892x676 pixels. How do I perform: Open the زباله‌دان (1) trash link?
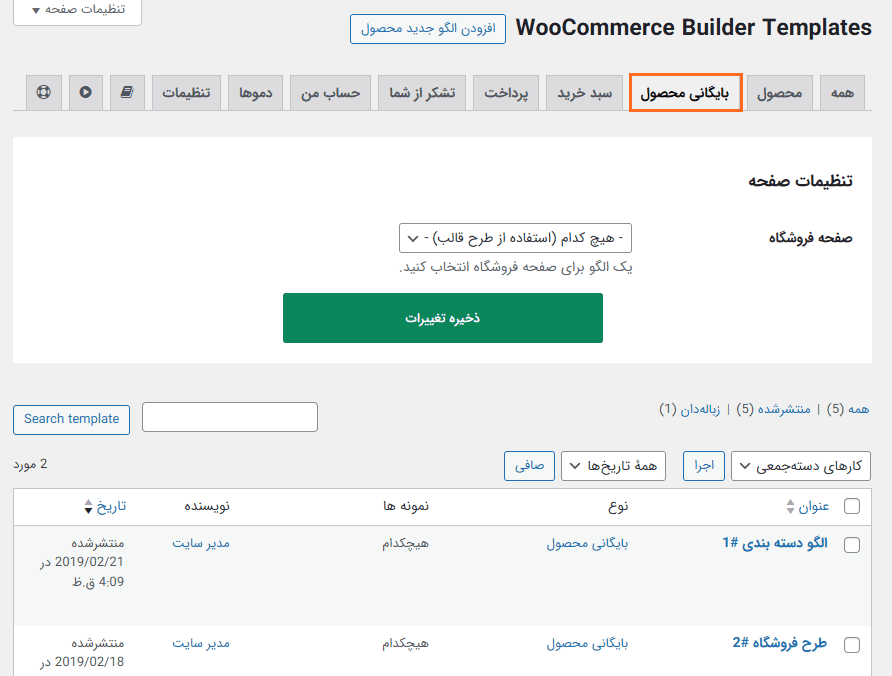(689, 409)
